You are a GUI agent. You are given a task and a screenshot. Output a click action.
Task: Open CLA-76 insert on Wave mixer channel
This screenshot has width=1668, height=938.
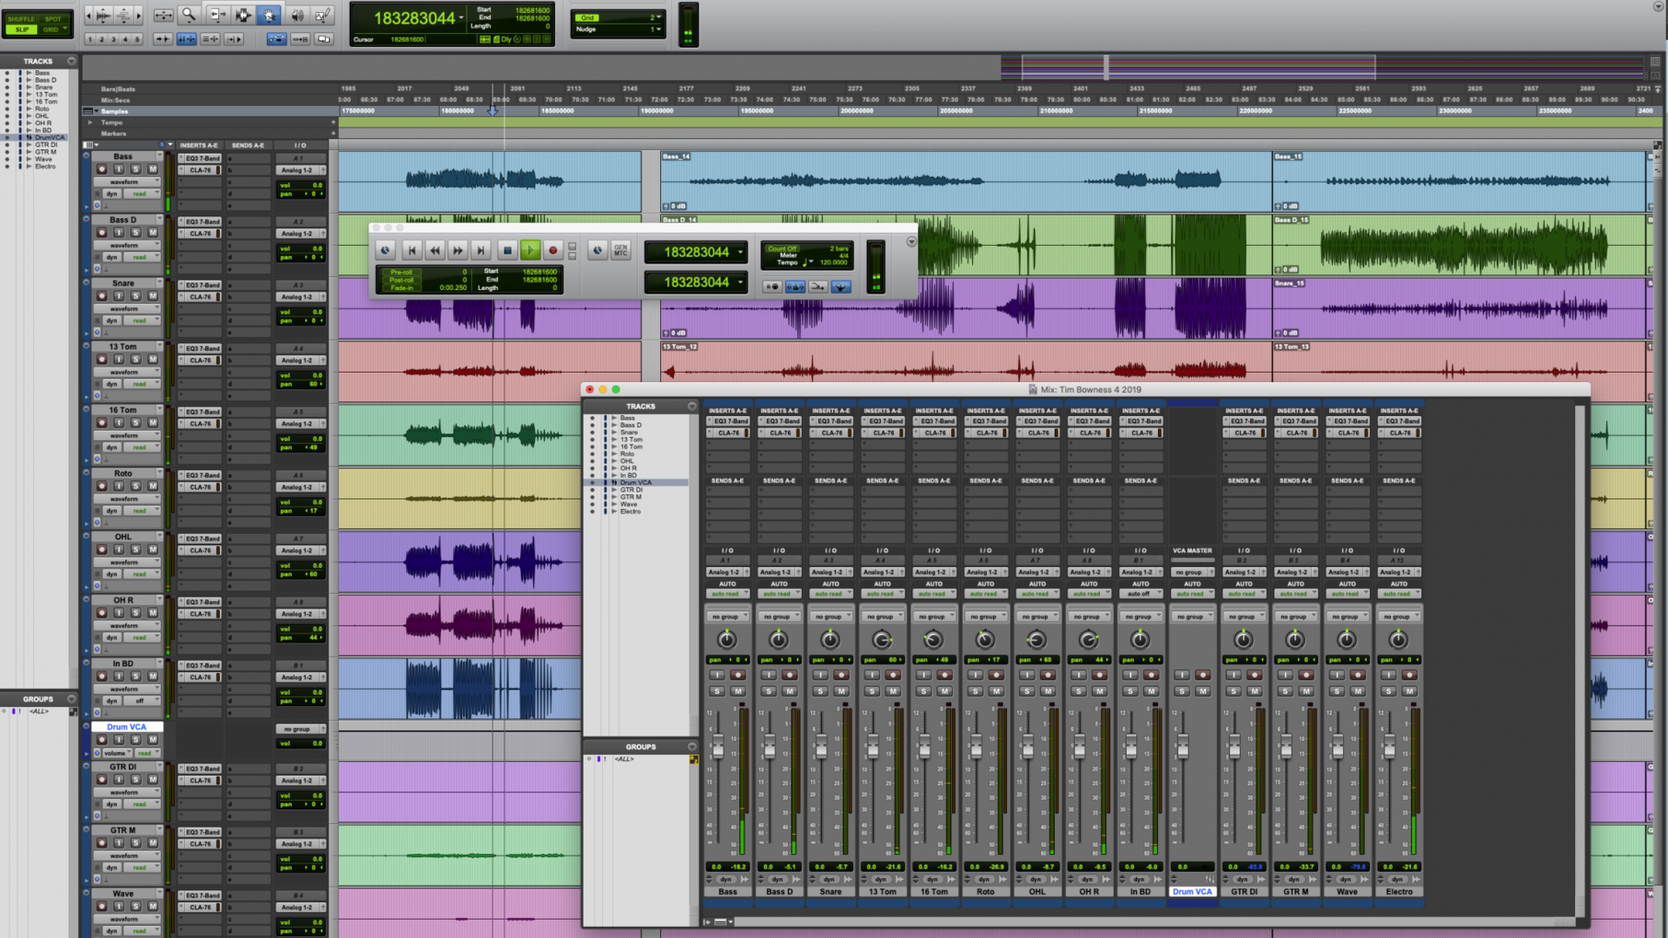[x=1349, y=433]
